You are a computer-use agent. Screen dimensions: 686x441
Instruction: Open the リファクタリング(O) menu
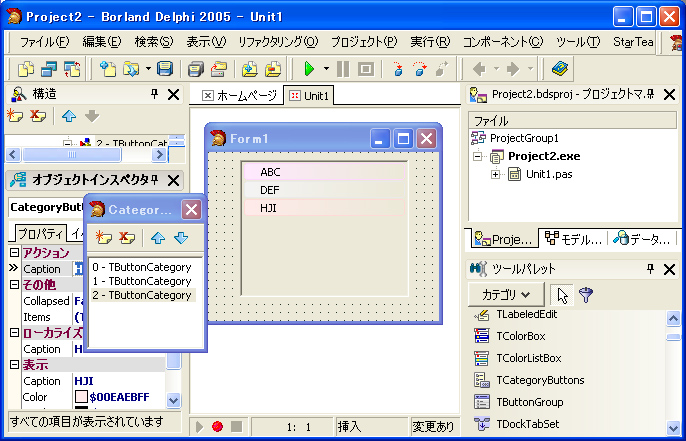pyautogui.click(x=278, y=42)
